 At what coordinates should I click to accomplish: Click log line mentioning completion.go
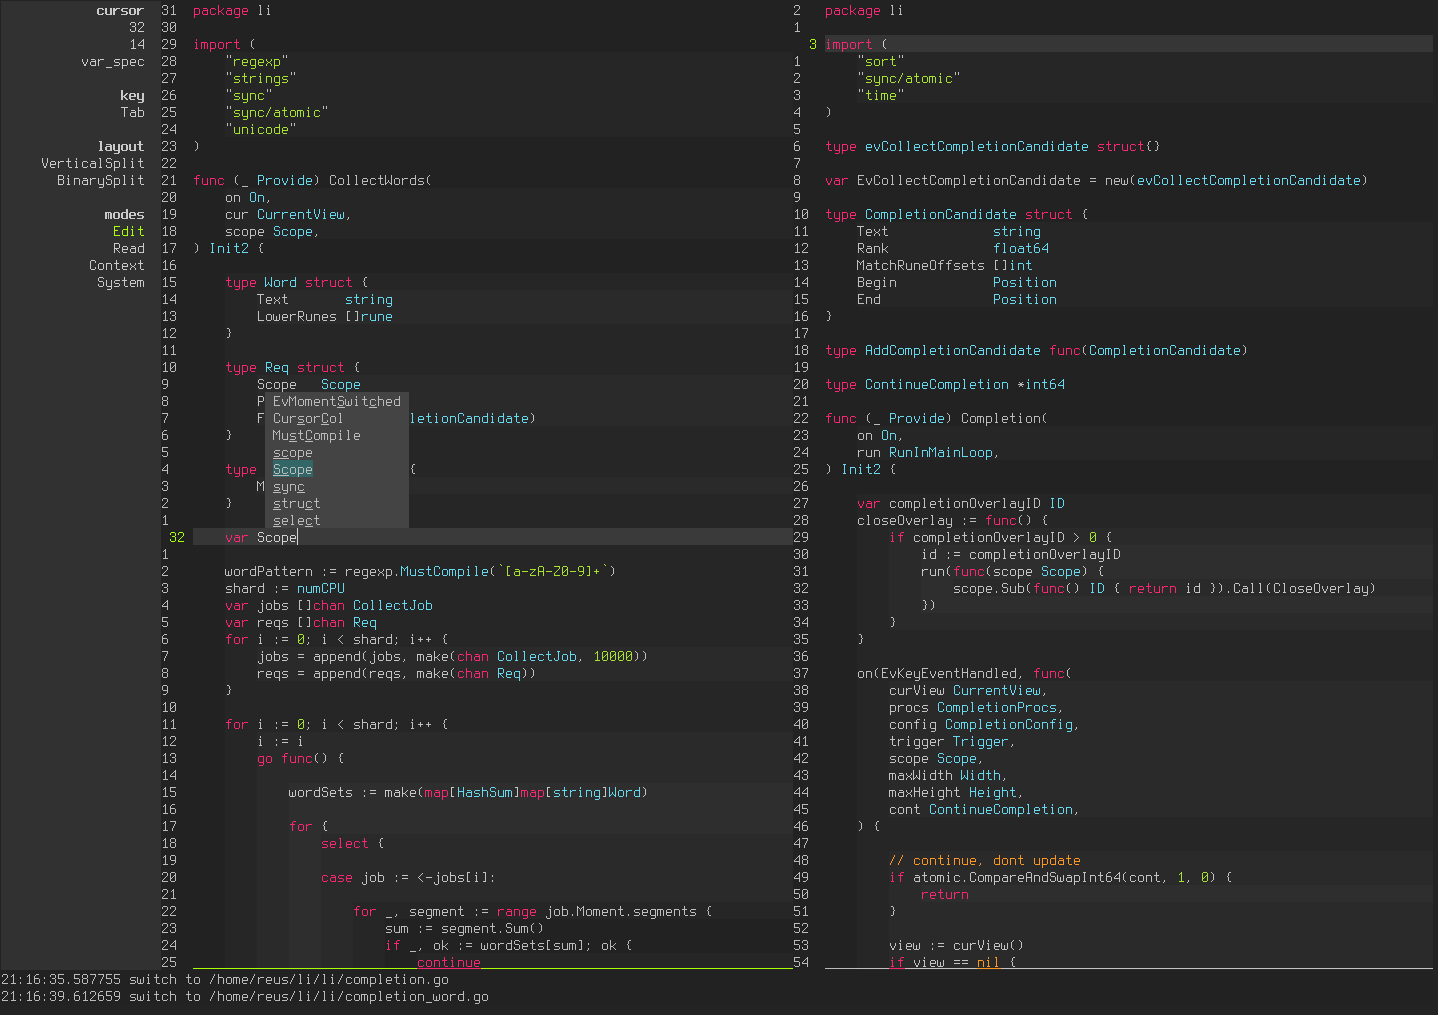(225, 979)
